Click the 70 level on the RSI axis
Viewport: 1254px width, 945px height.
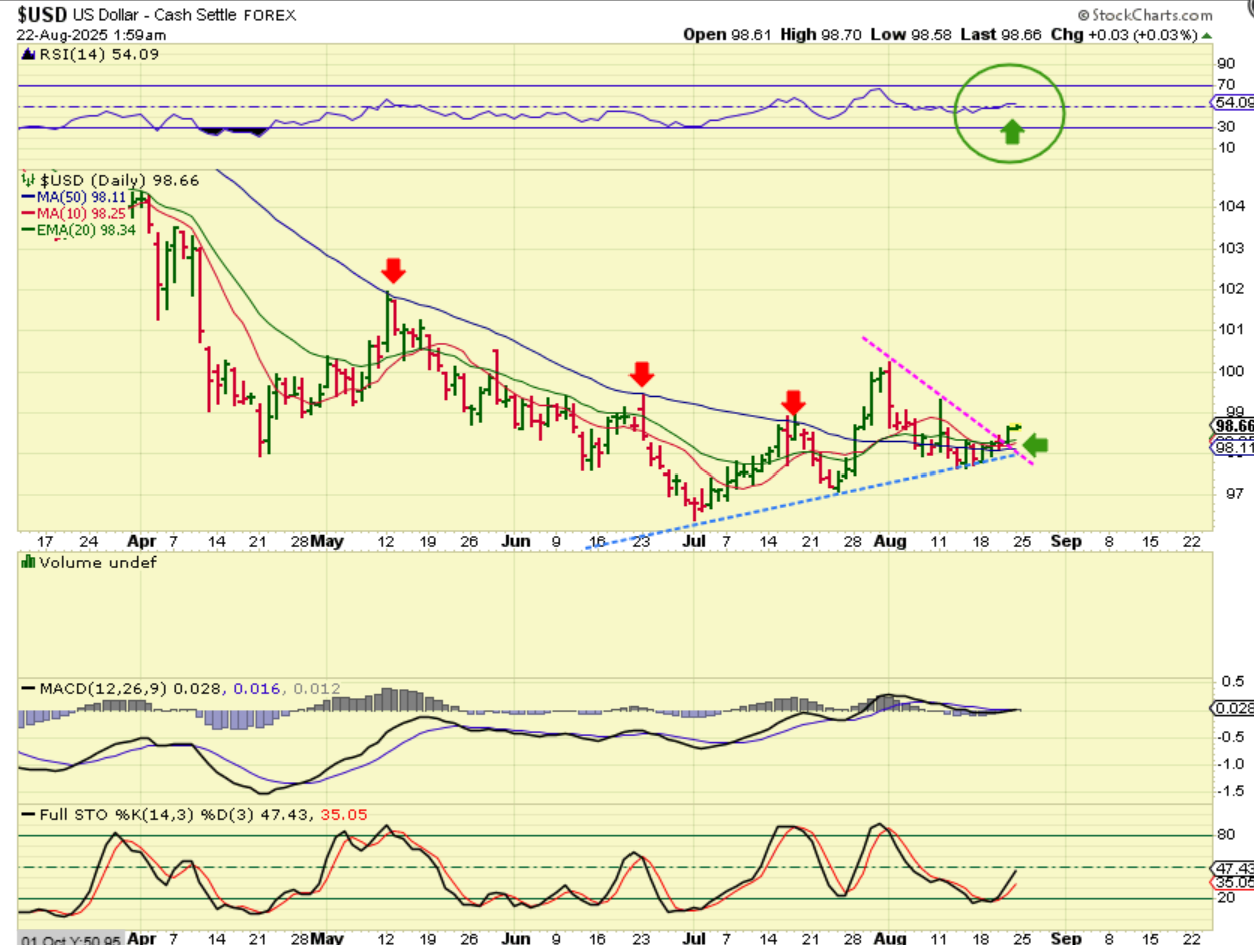click(1227, 85)
